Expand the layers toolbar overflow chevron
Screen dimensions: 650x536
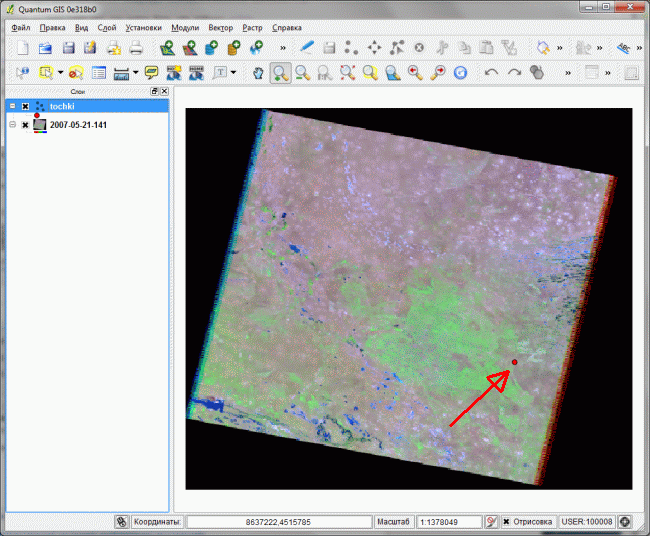283,48
